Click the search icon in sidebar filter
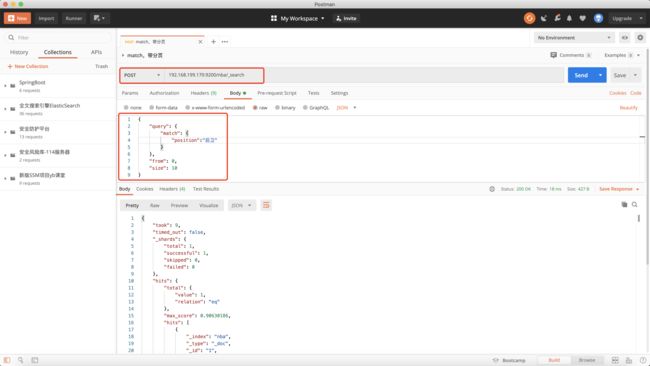Screen dimensions: 650x366 pyautogui.click(x=11, y=38)
